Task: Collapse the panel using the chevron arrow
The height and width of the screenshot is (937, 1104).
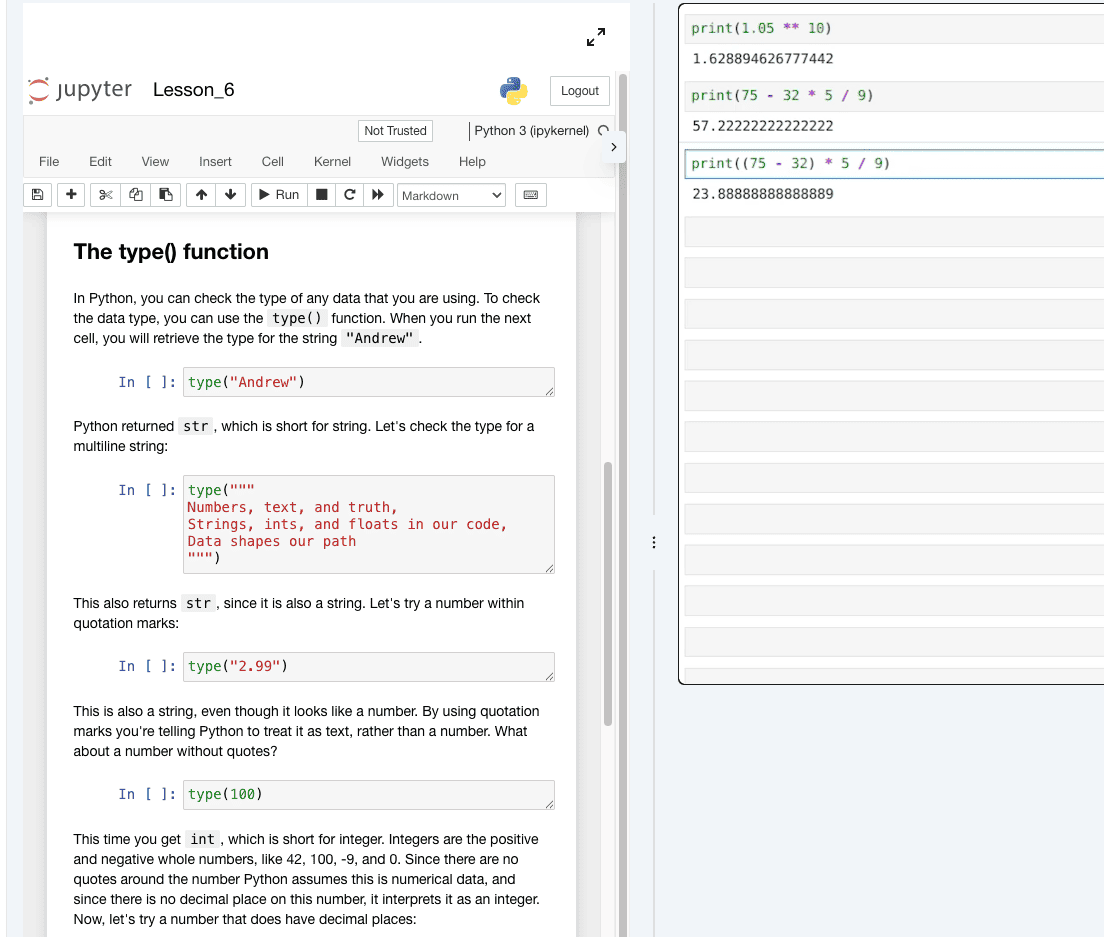Action: click(613, 147)
